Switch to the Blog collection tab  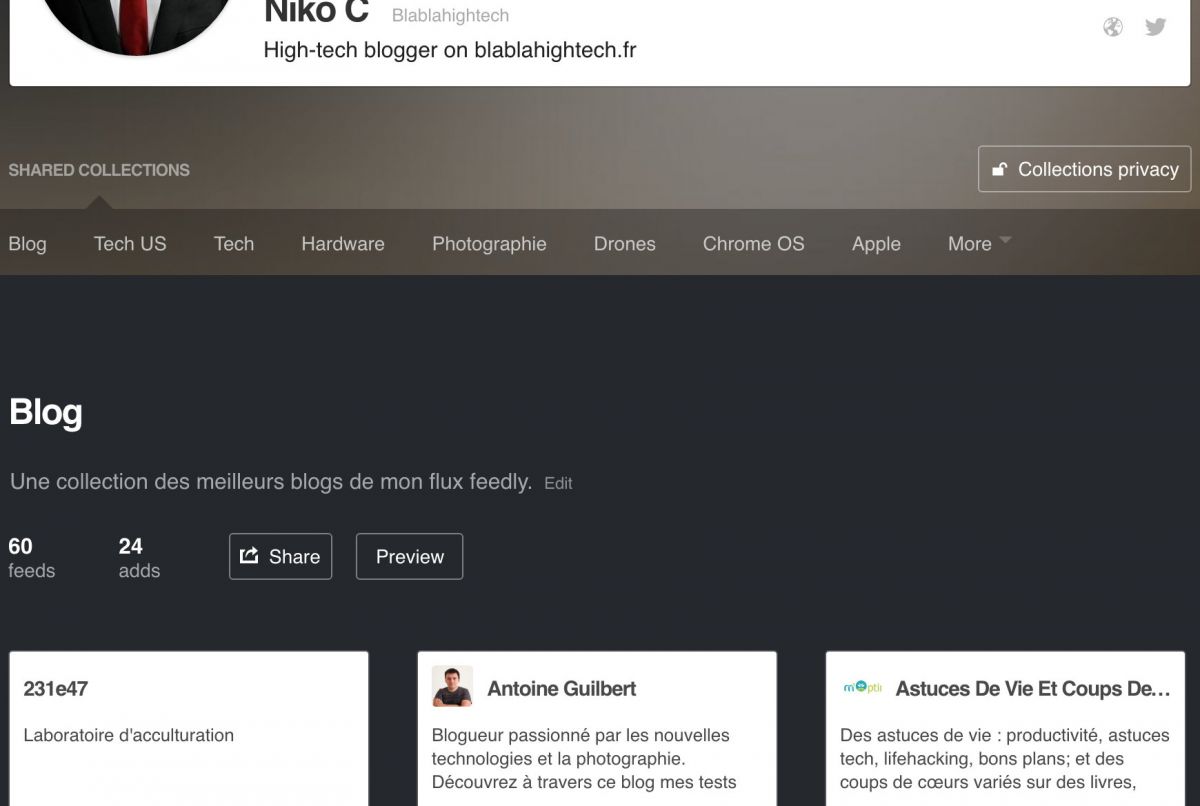pos(27,244)
